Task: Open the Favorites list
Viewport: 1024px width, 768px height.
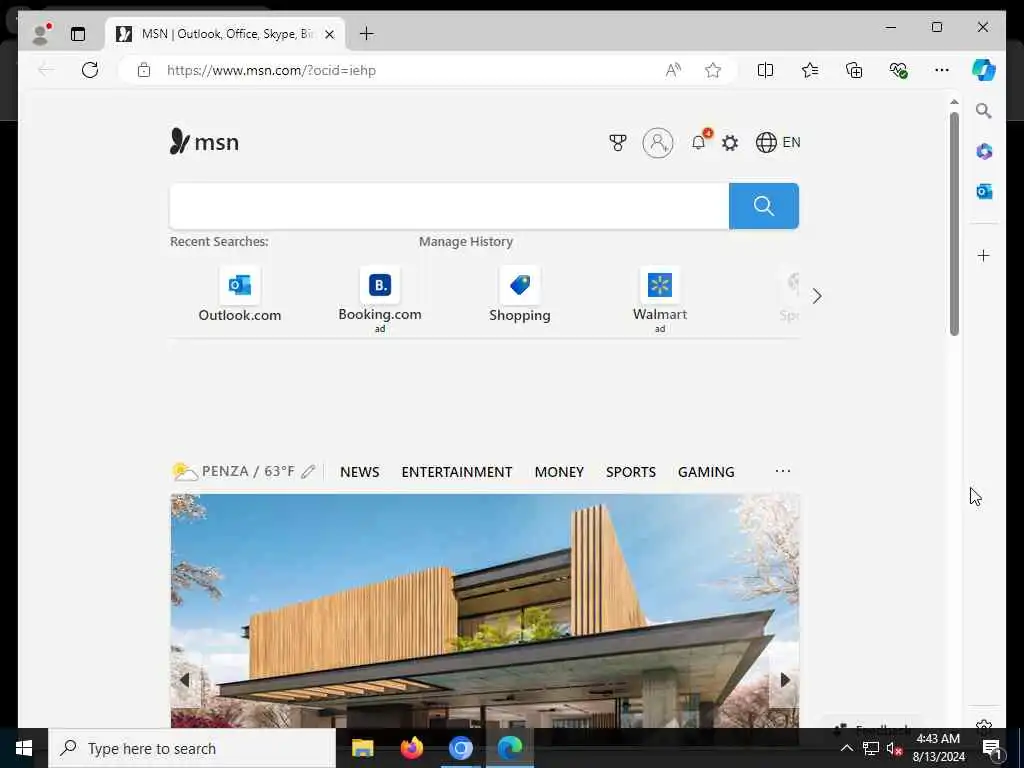Action: [810, 70]
